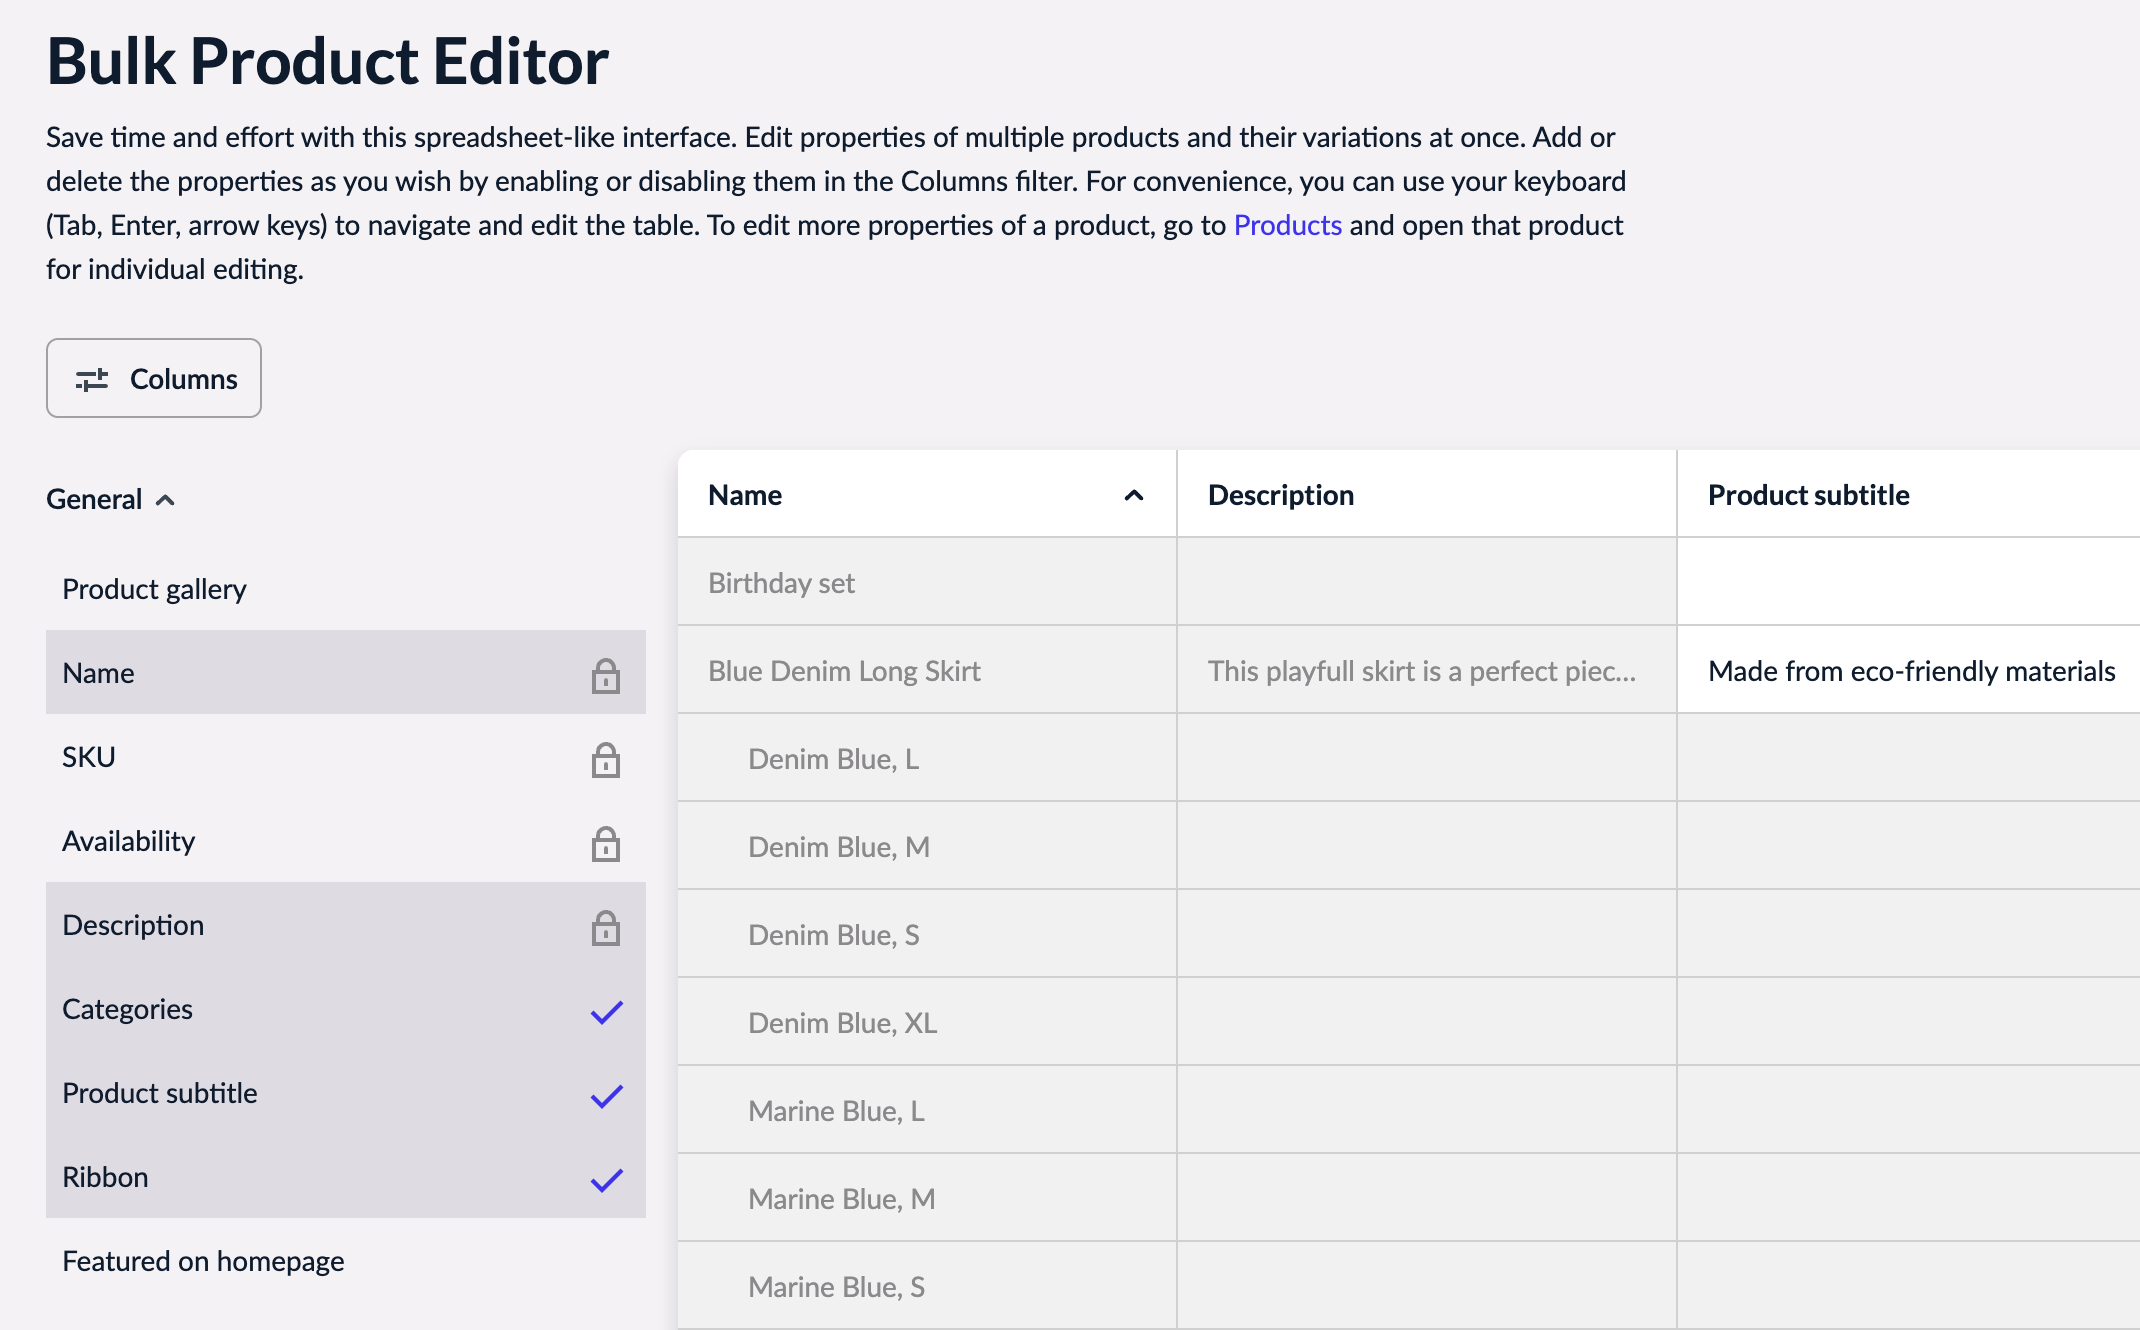2140x1330 pixels.
Task: Sort by the Name column header
Action: tap(927, 494)
